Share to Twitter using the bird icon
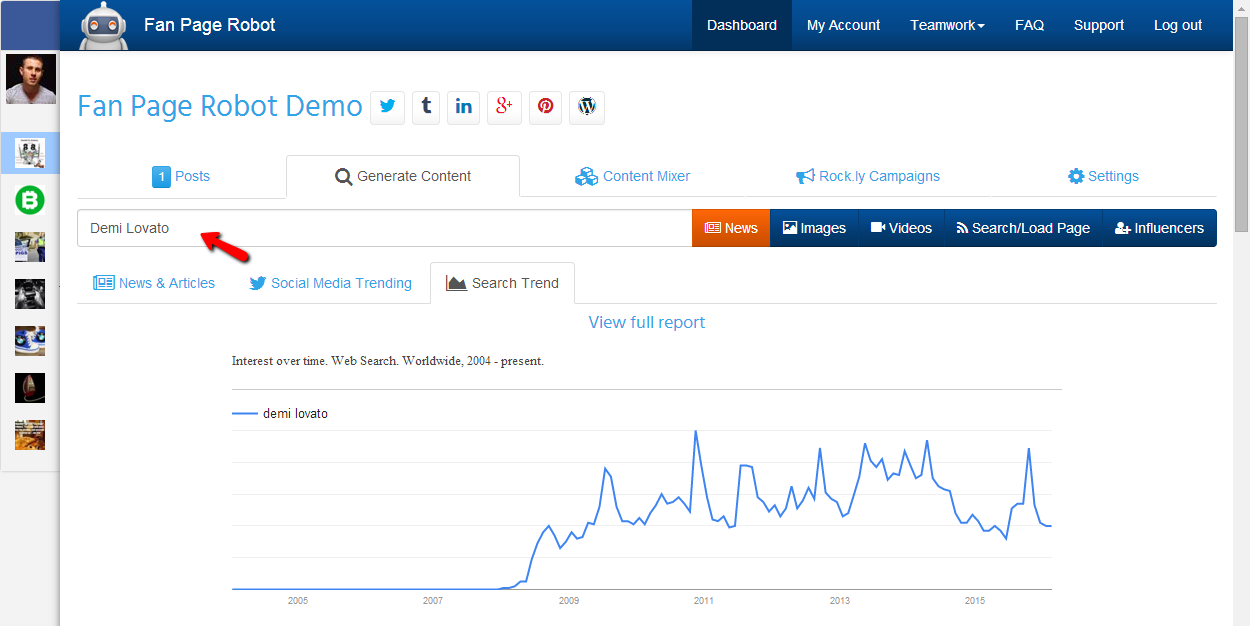The width and height of the screenshot is (1250, 626). pyautogui.click(x=388, y=107)
